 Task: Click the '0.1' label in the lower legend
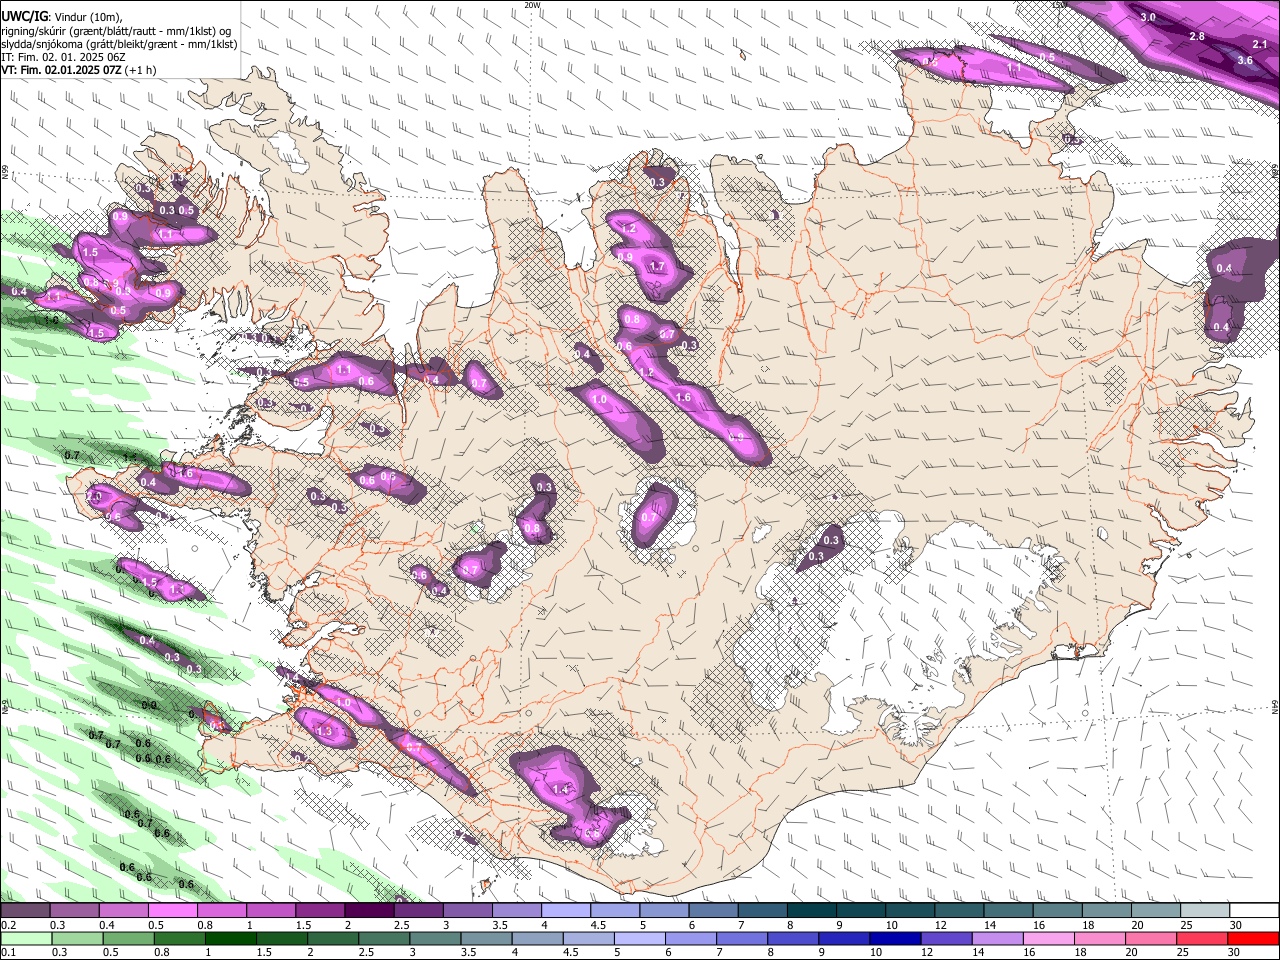click(x=7, y=953)
